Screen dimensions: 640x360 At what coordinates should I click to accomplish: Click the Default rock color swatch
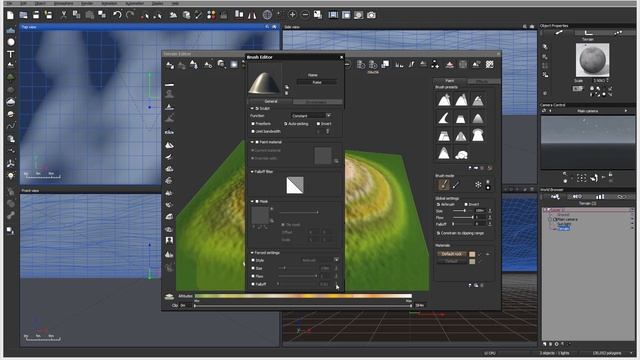pos(472,254)
